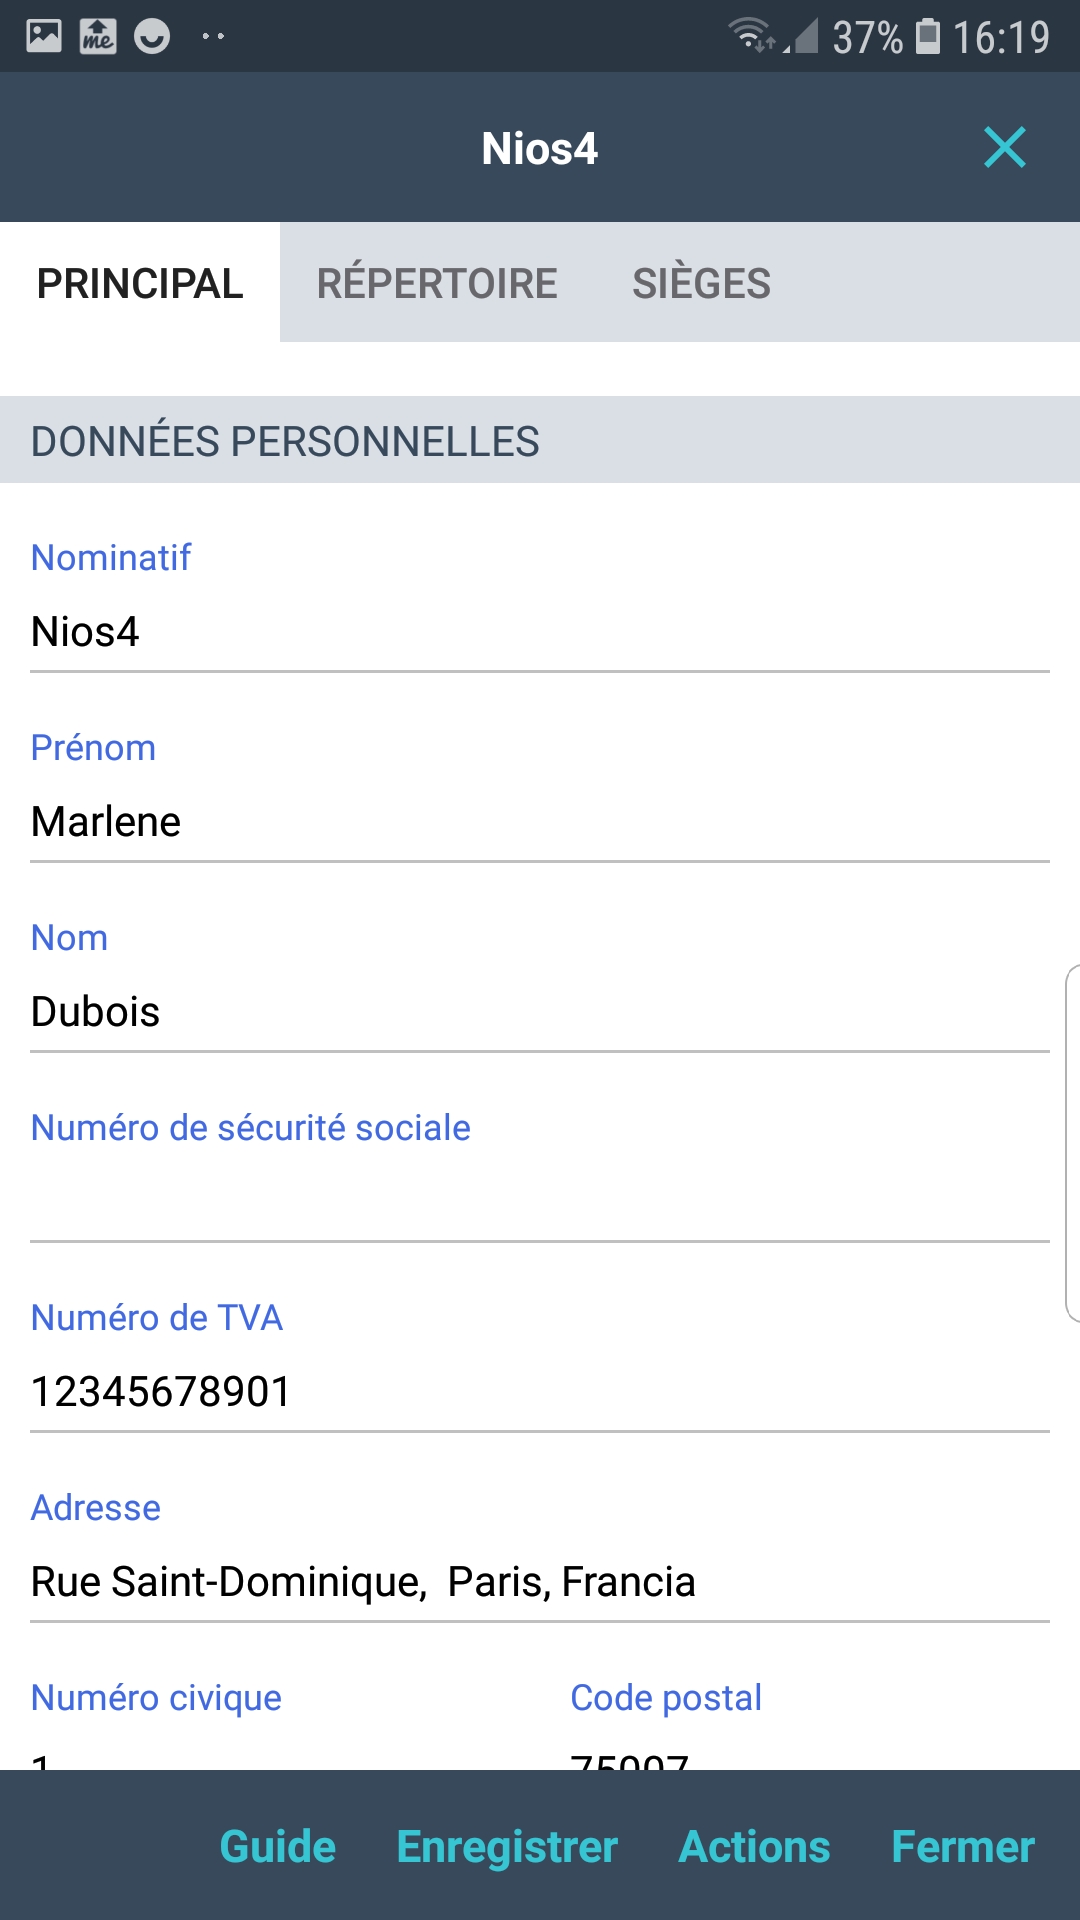Tap Fermer to close the form

pyautogui.click(x=962, y=1846)
